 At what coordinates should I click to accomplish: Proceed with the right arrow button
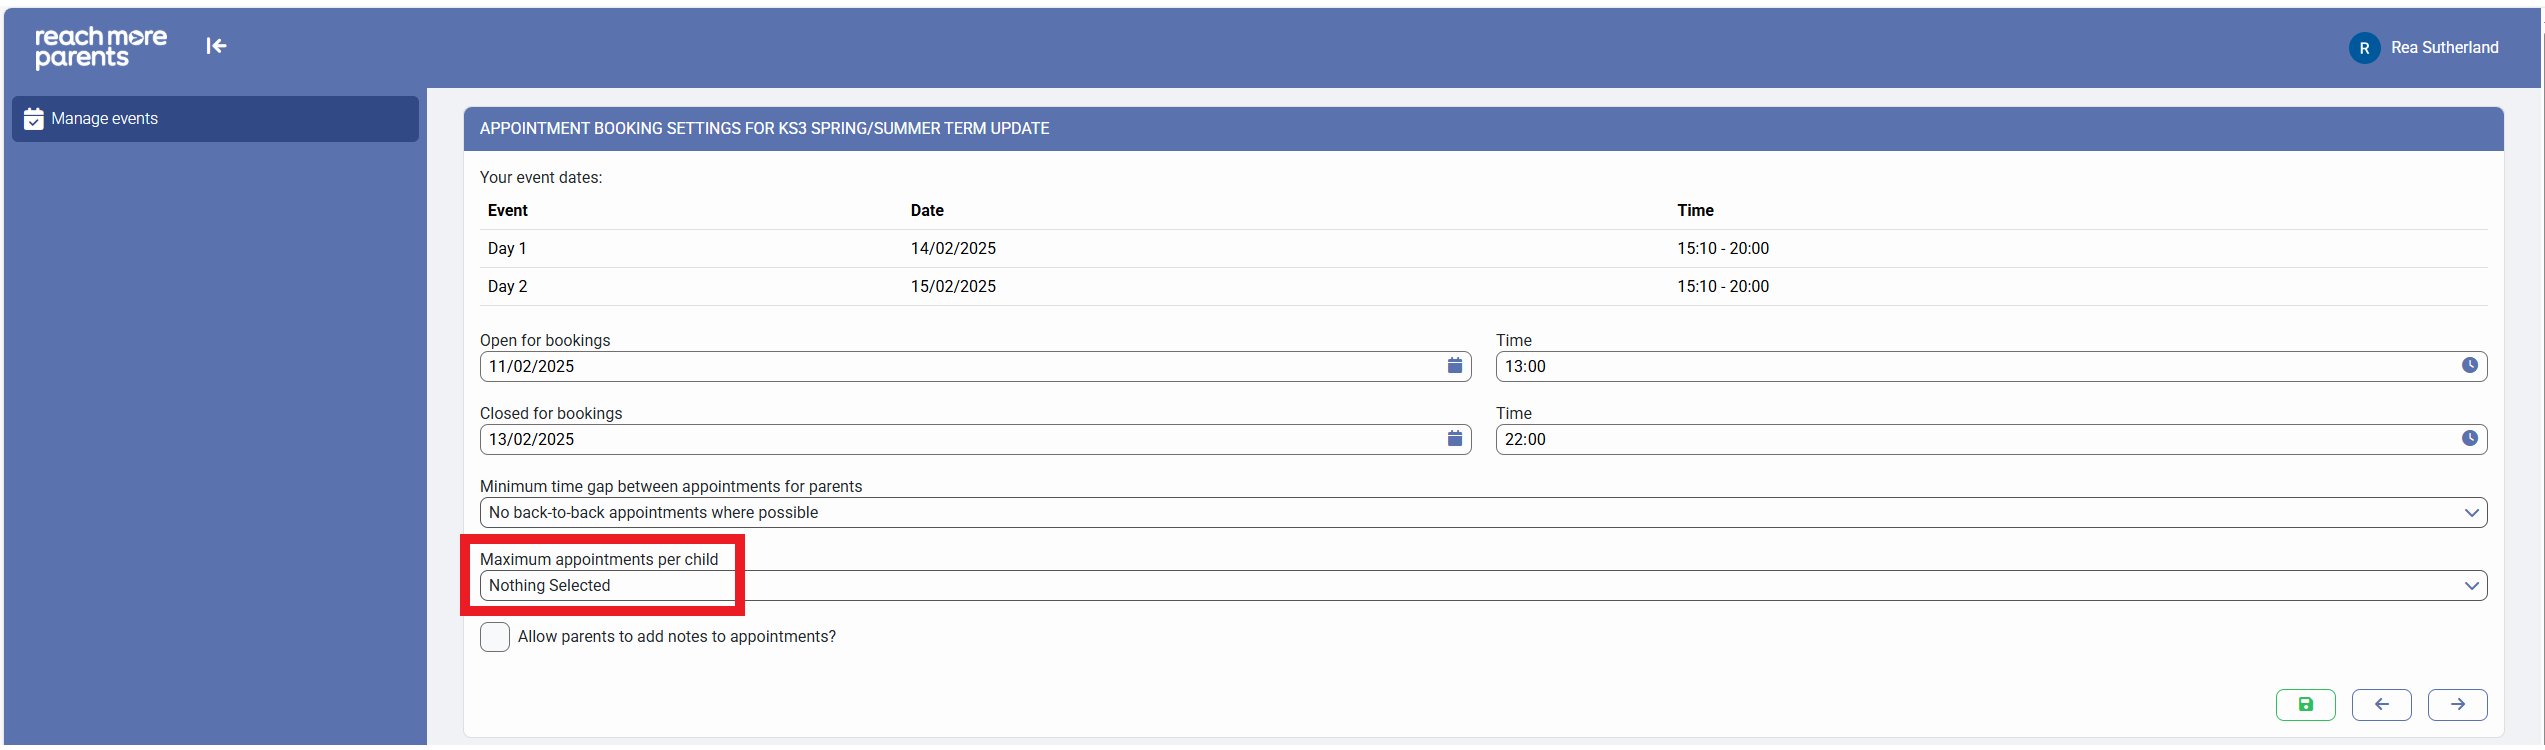pyautogui.click(x=2457, y=705)
